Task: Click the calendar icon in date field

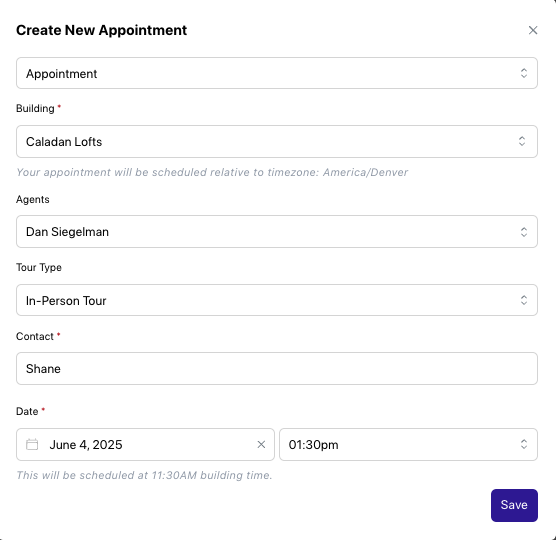Action: pyautogui.click(x=32, y=444)
